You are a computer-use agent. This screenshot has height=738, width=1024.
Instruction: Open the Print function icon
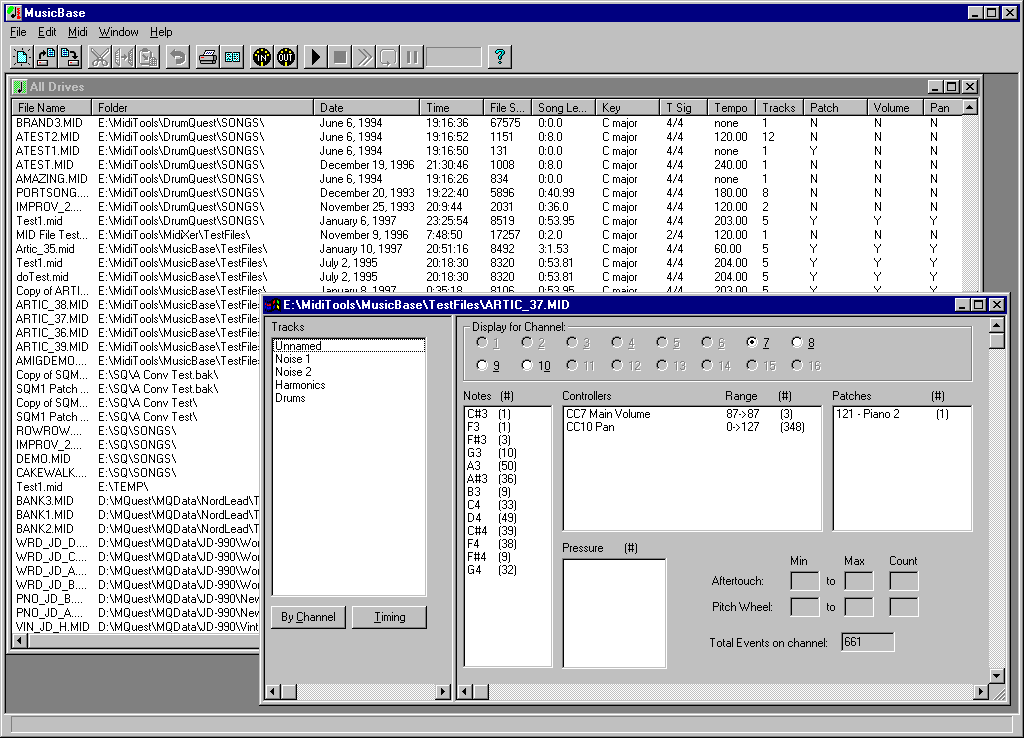click(207, 57)
